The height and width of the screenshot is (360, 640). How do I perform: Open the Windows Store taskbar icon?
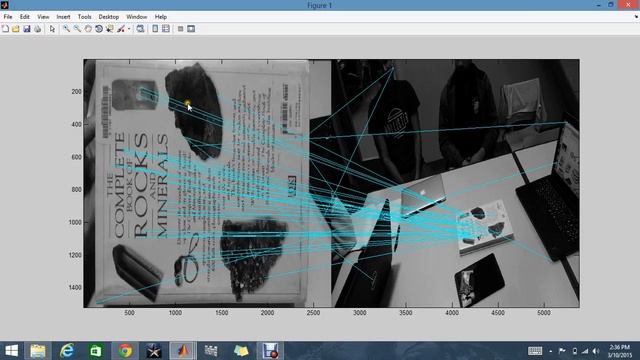(x=96, y=351)
